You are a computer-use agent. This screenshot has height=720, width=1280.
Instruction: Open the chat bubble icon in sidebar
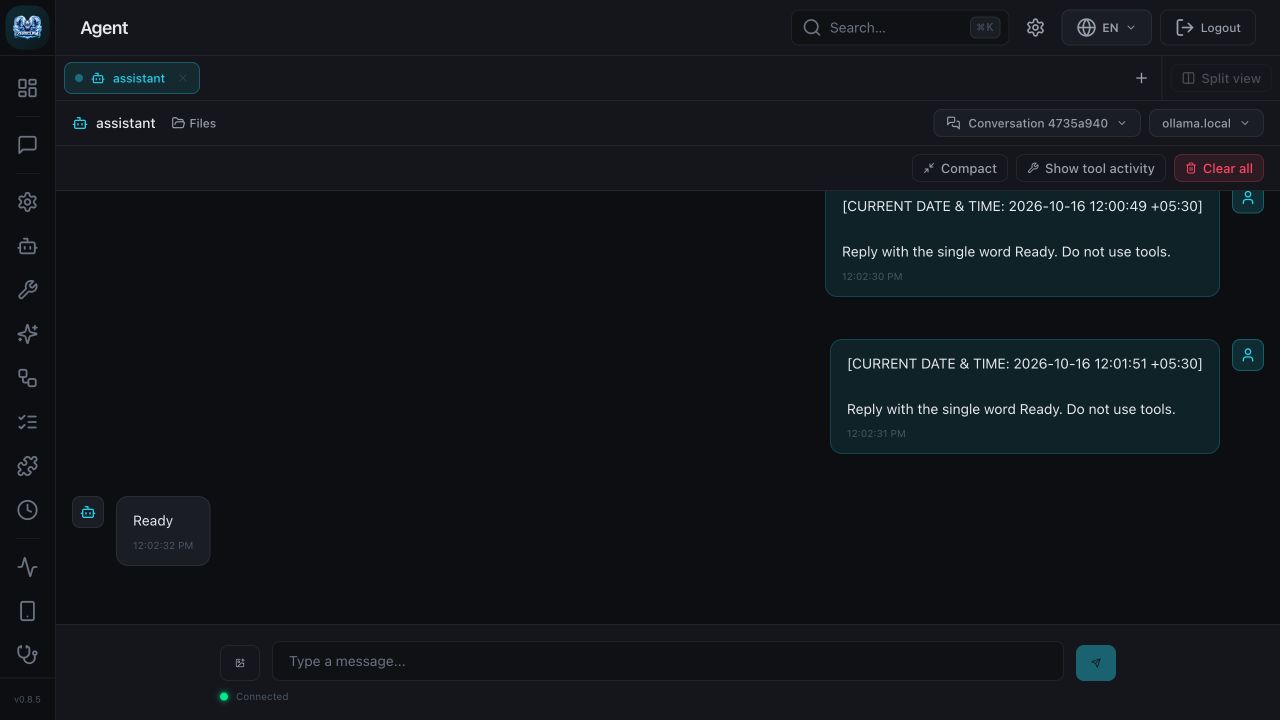tap(27, 145)
